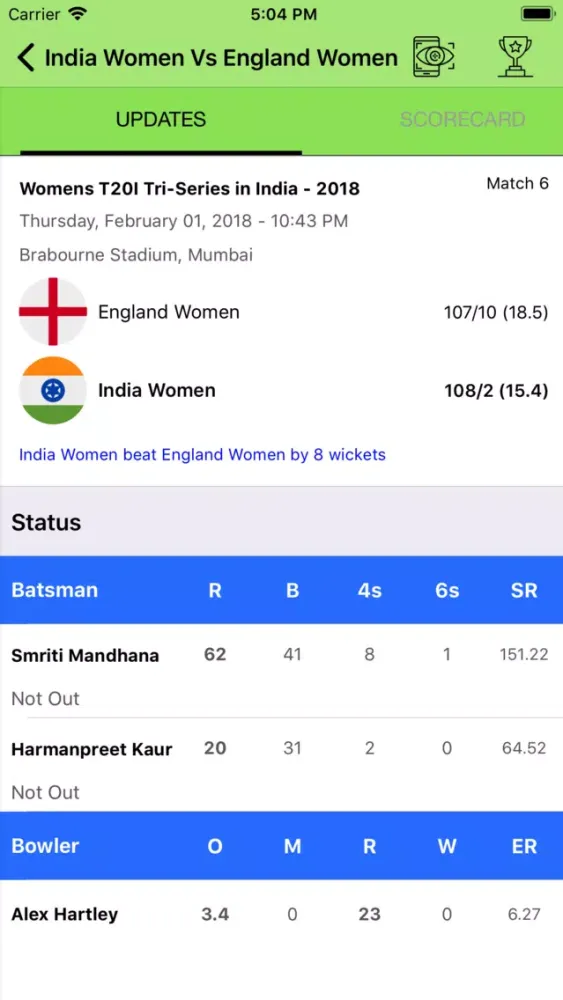Open India Women beat England Women result link
Screen dimensions: 563x1000
tap(202, 455)
